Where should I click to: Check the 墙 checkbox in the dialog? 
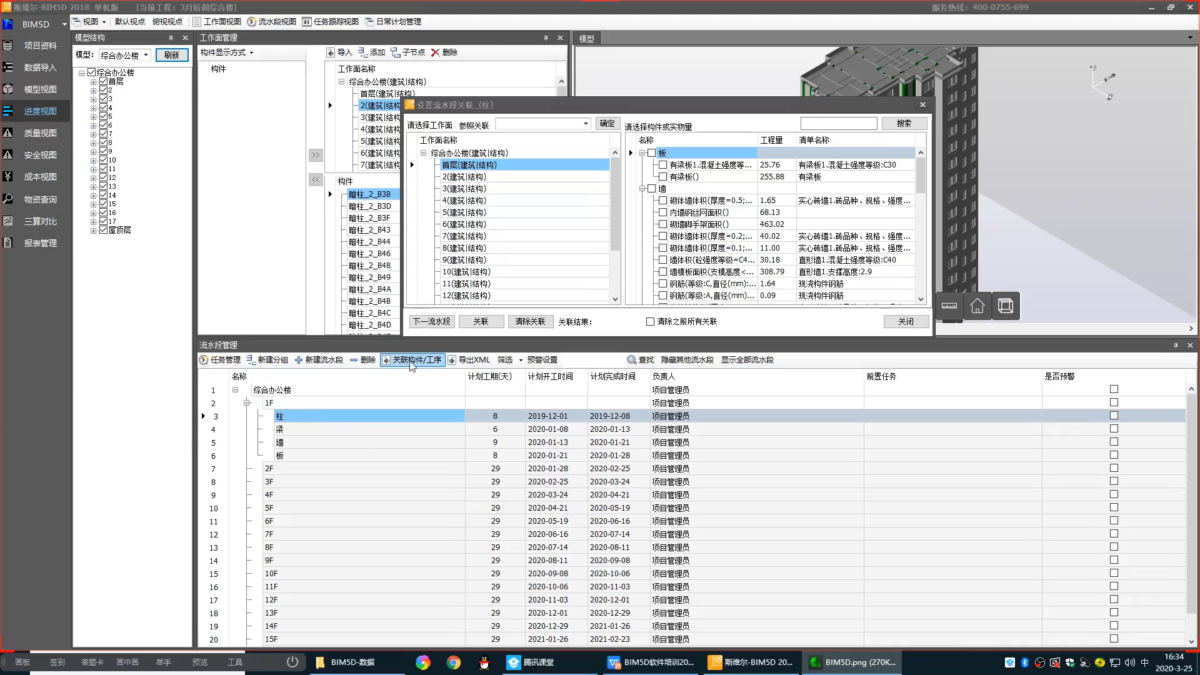[x=651, y=188]
